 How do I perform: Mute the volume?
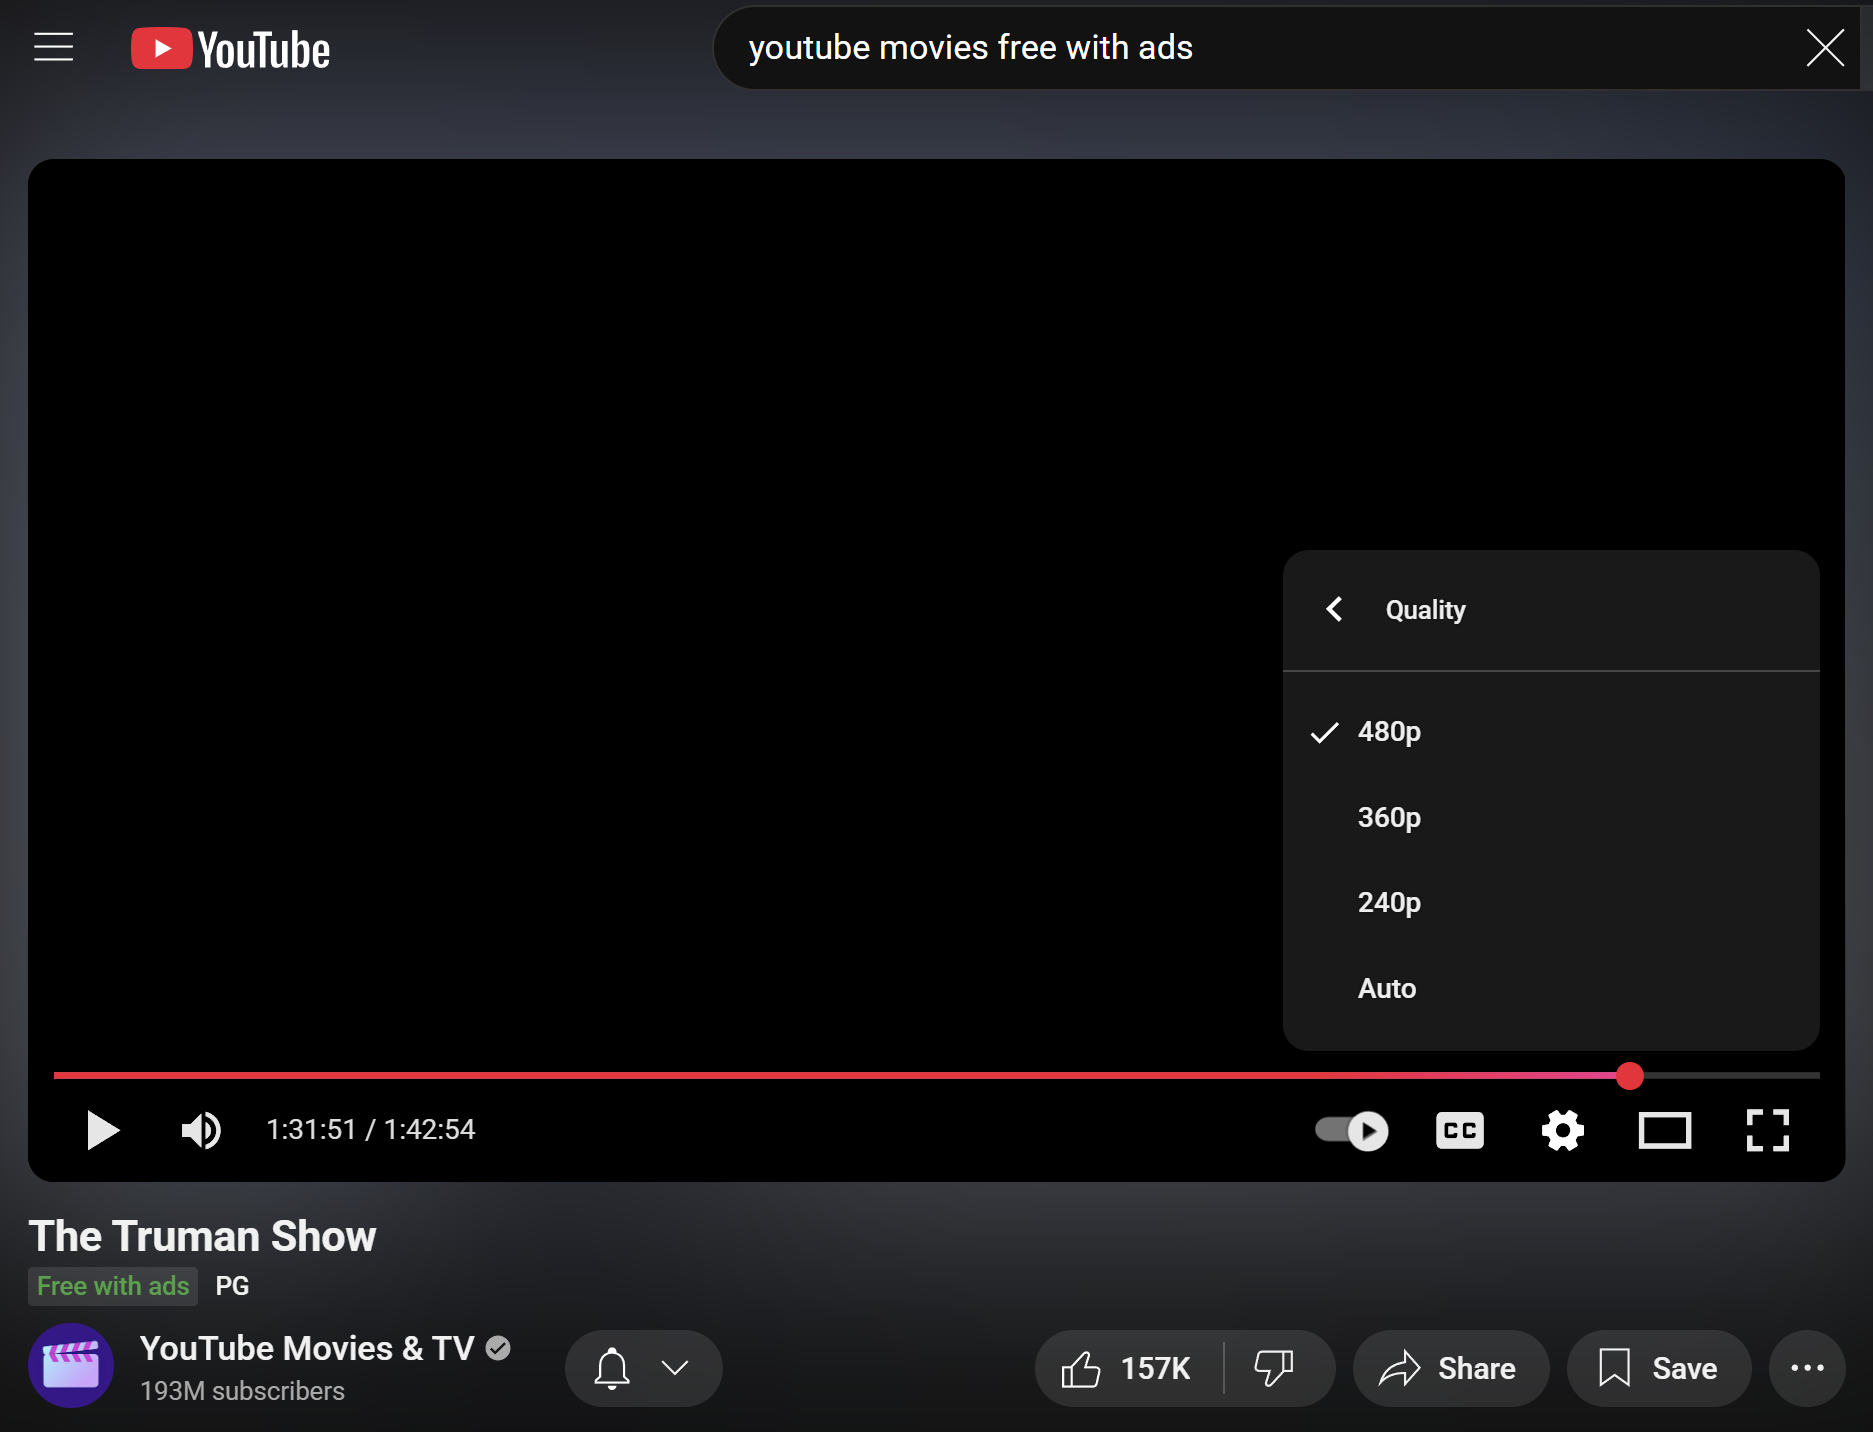(201, 1130)
